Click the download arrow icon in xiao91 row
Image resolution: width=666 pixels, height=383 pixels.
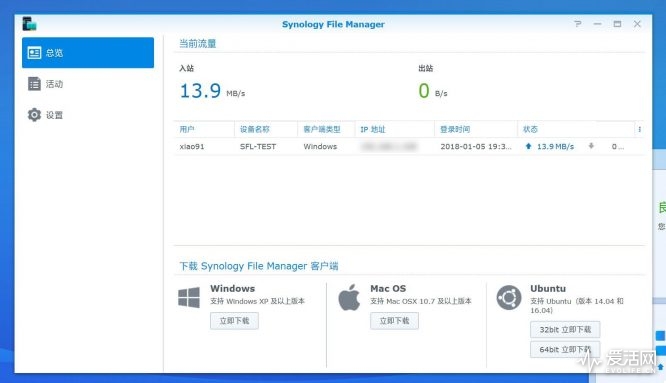click(591, 146)
